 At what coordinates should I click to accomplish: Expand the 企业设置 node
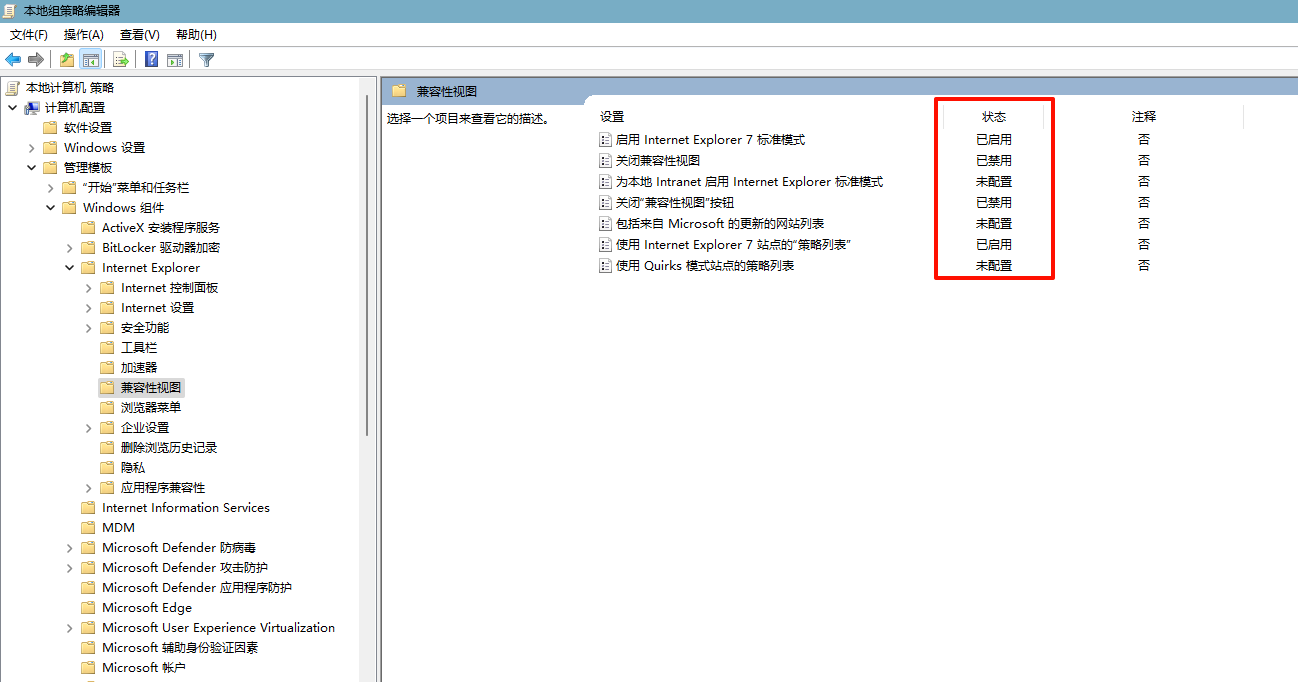point(88,427)
